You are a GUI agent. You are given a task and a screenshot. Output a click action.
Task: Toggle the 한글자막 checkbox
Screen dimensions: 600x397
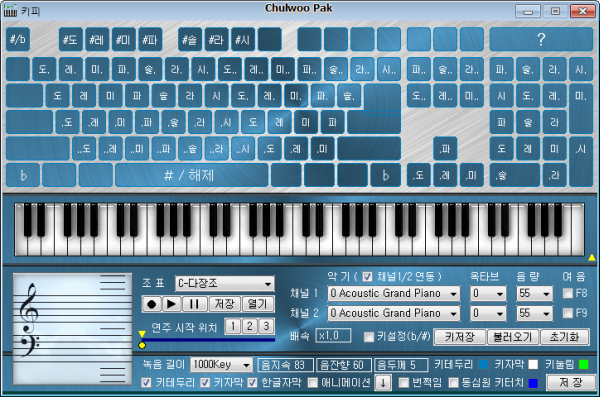(252, 382)
